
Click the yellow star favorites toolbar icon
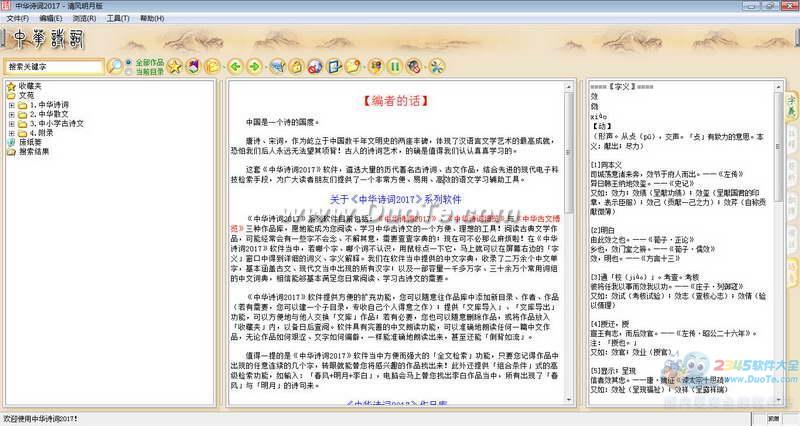174,66
